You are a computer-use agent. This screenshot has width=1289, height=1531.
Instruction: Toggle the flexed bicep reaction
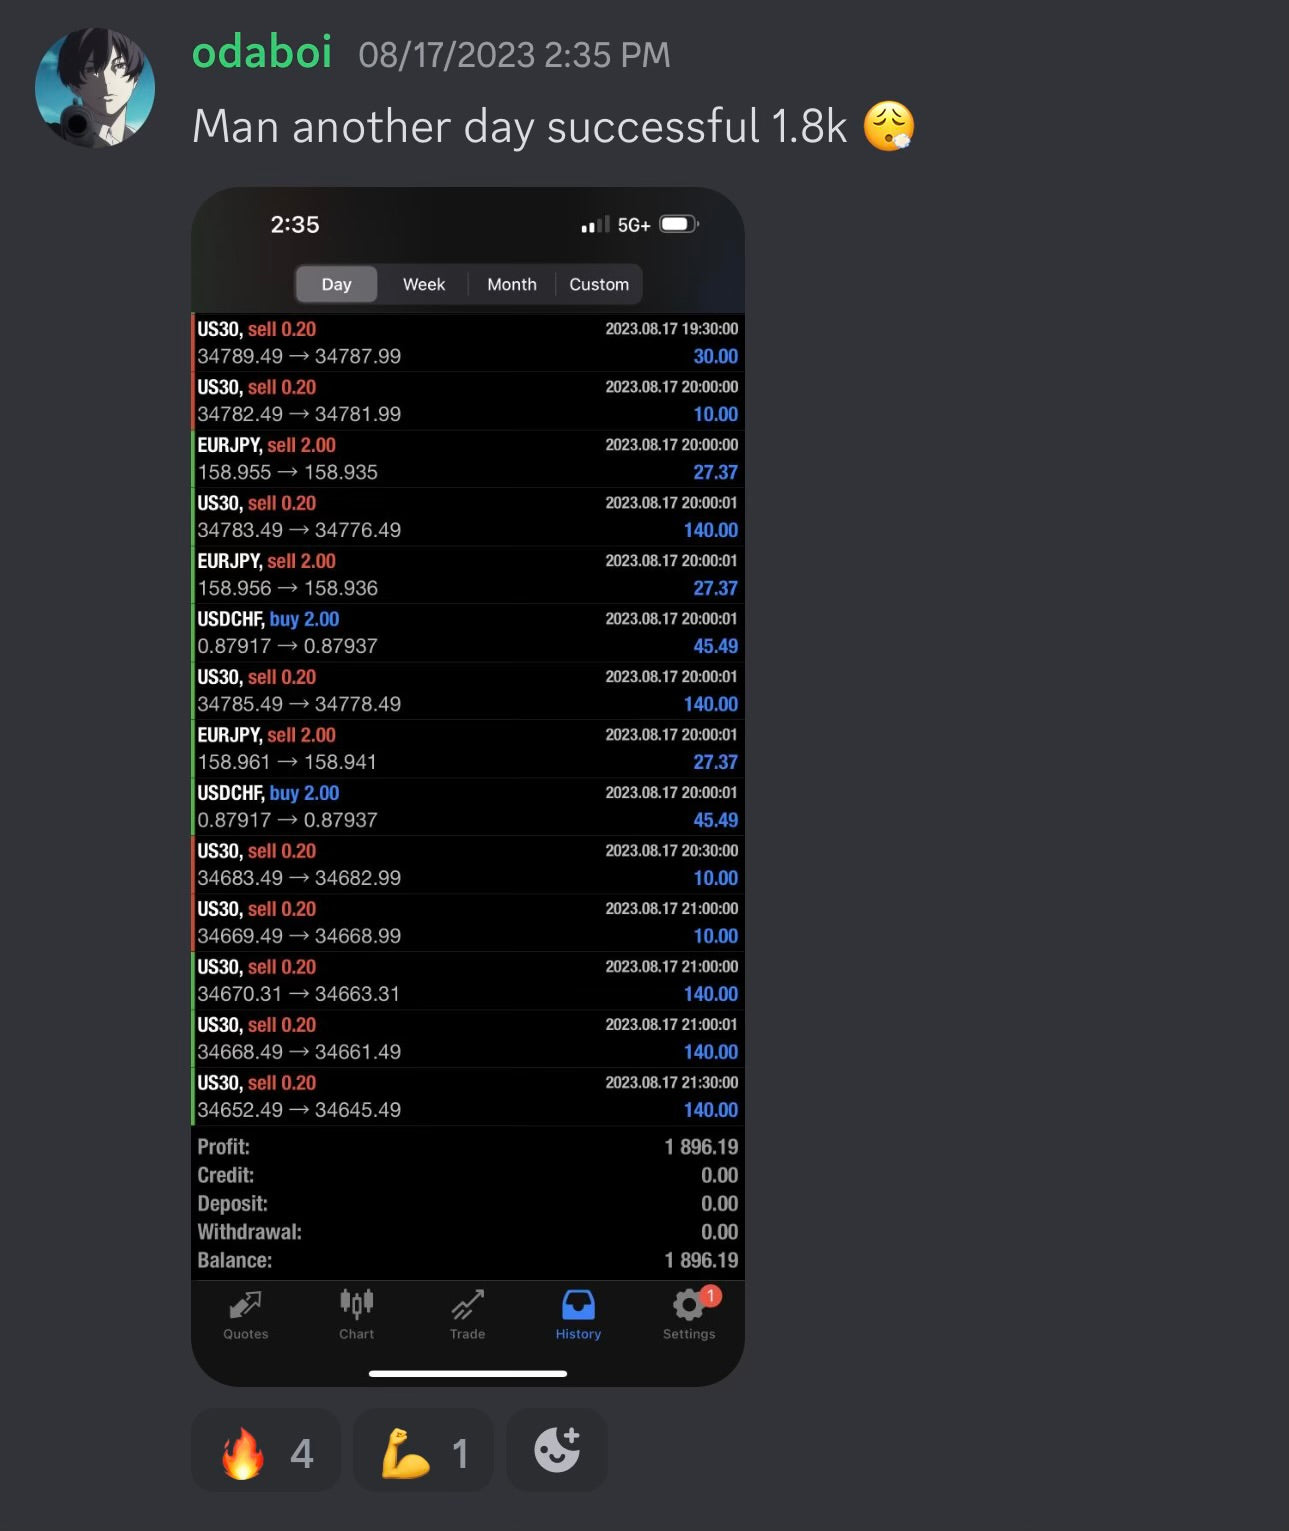[x=423, y=1451]
